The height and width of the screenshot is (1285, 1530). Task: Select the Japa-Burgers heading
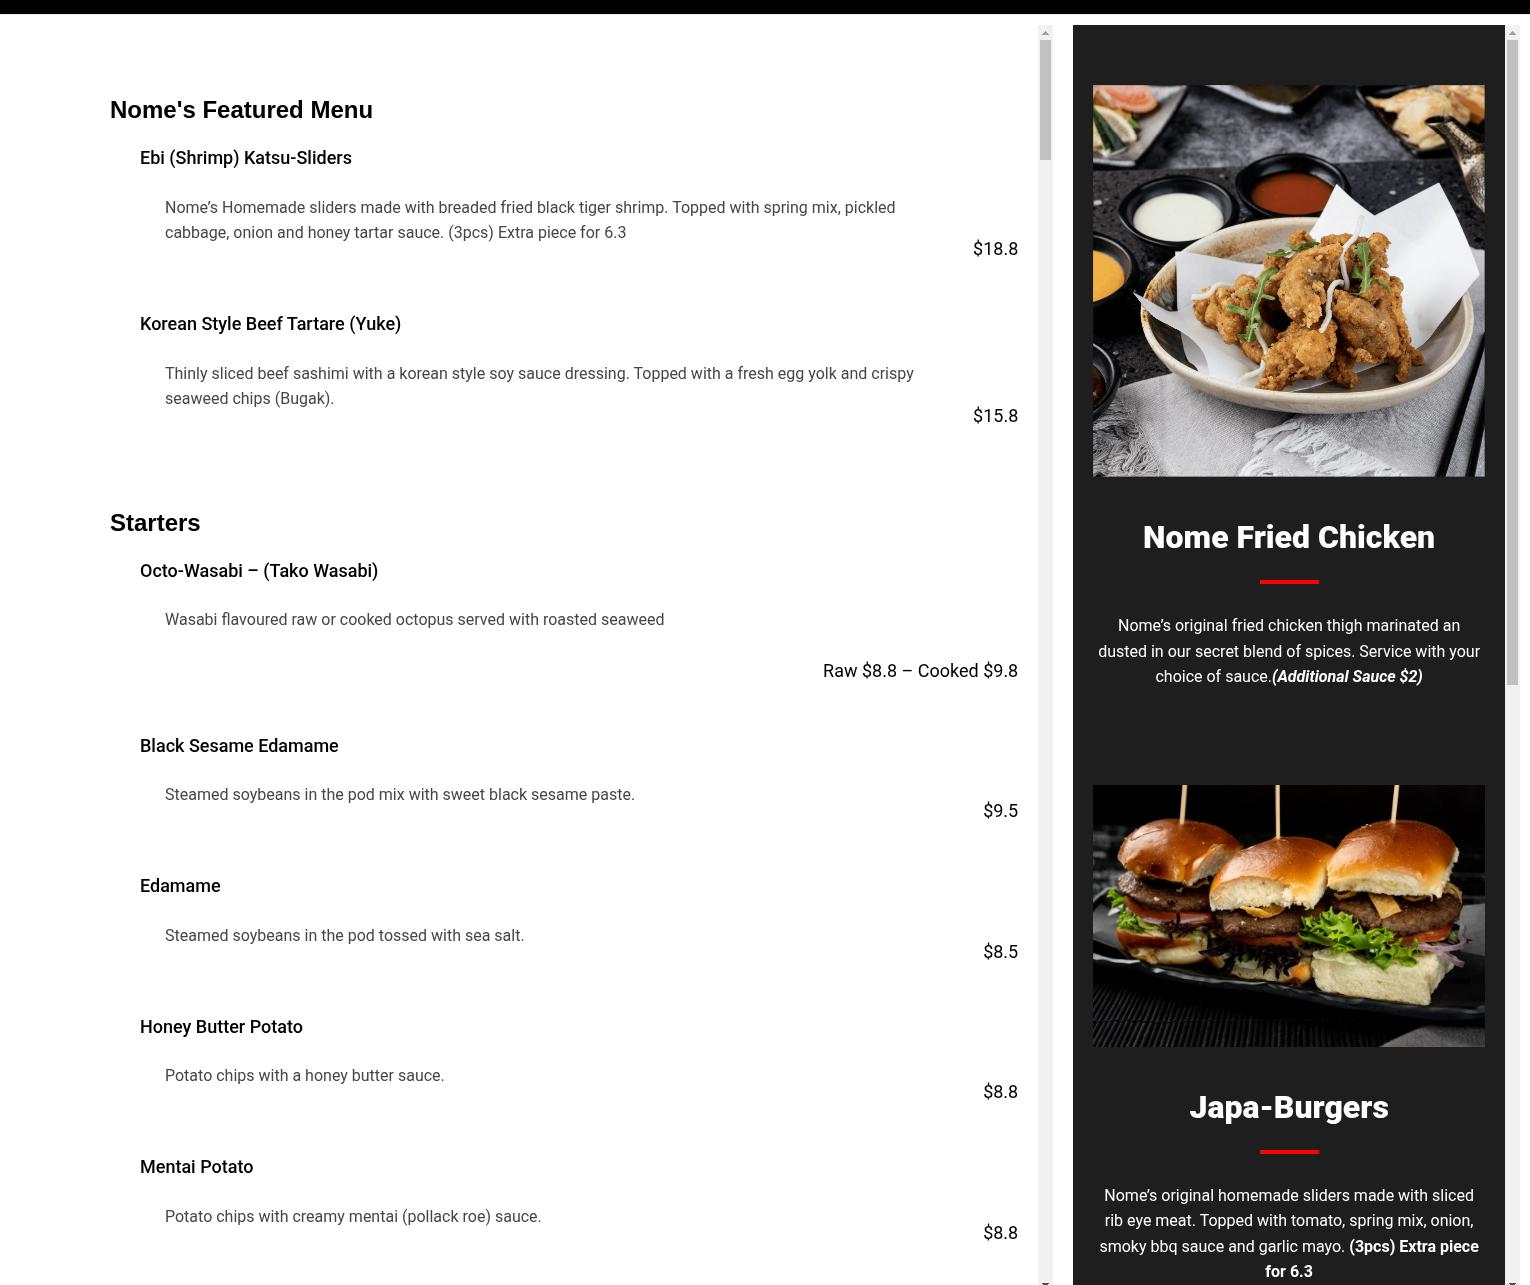click(1288, 1107)
